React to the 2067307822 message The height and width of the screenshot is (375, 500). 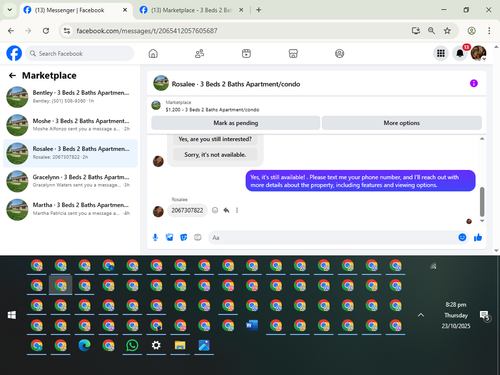[x=215, y=210]
